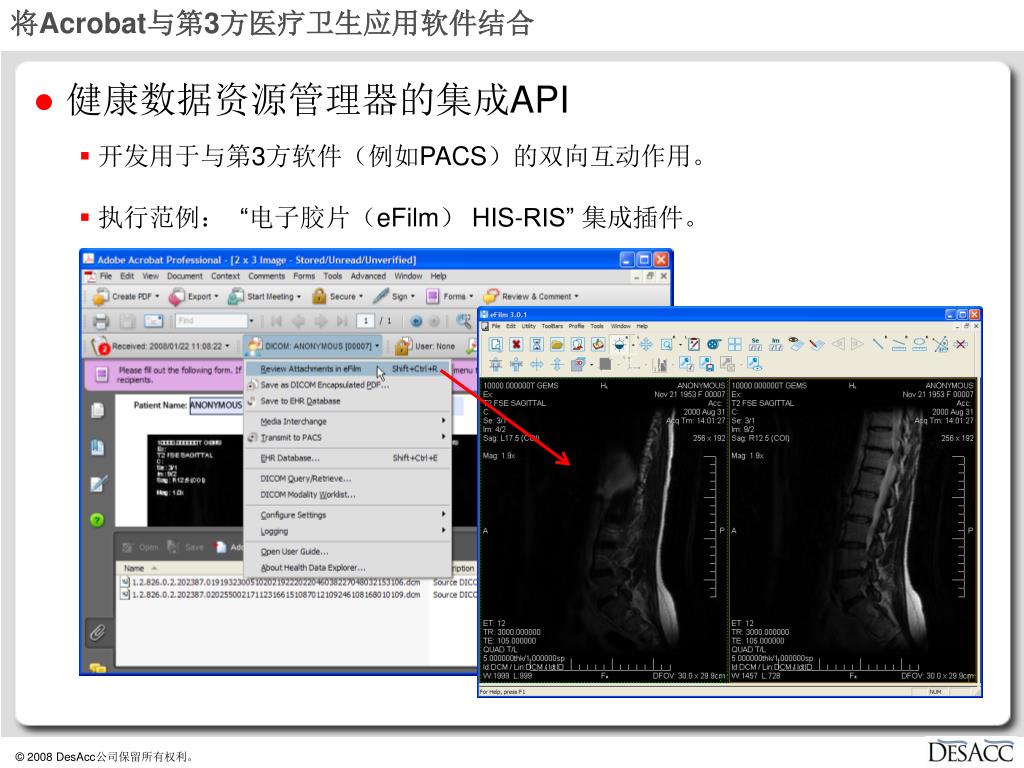
Task: Click the red X delete icon in eFilm toolbar
Action: (516, 344)
